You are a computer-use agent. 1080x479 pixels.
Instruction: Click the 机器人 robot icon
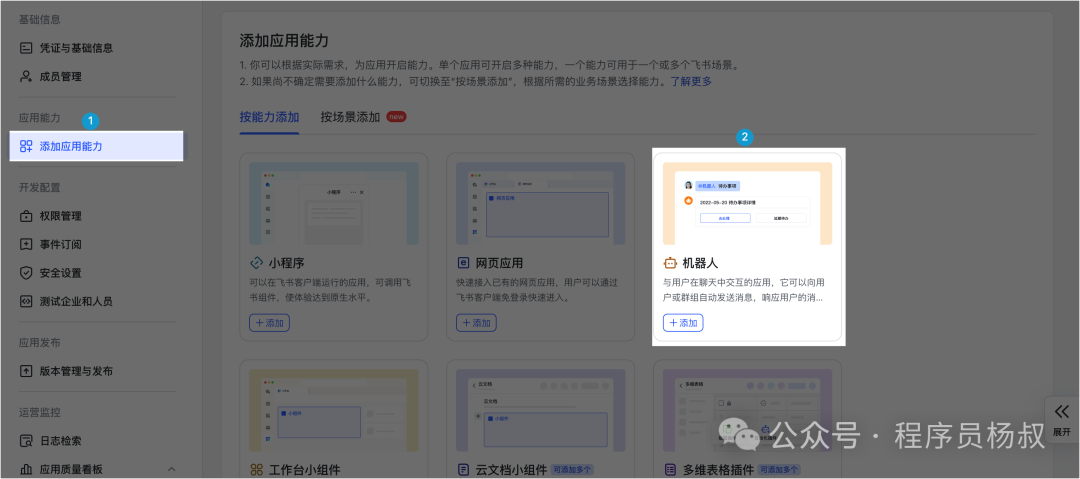point(669,263)
